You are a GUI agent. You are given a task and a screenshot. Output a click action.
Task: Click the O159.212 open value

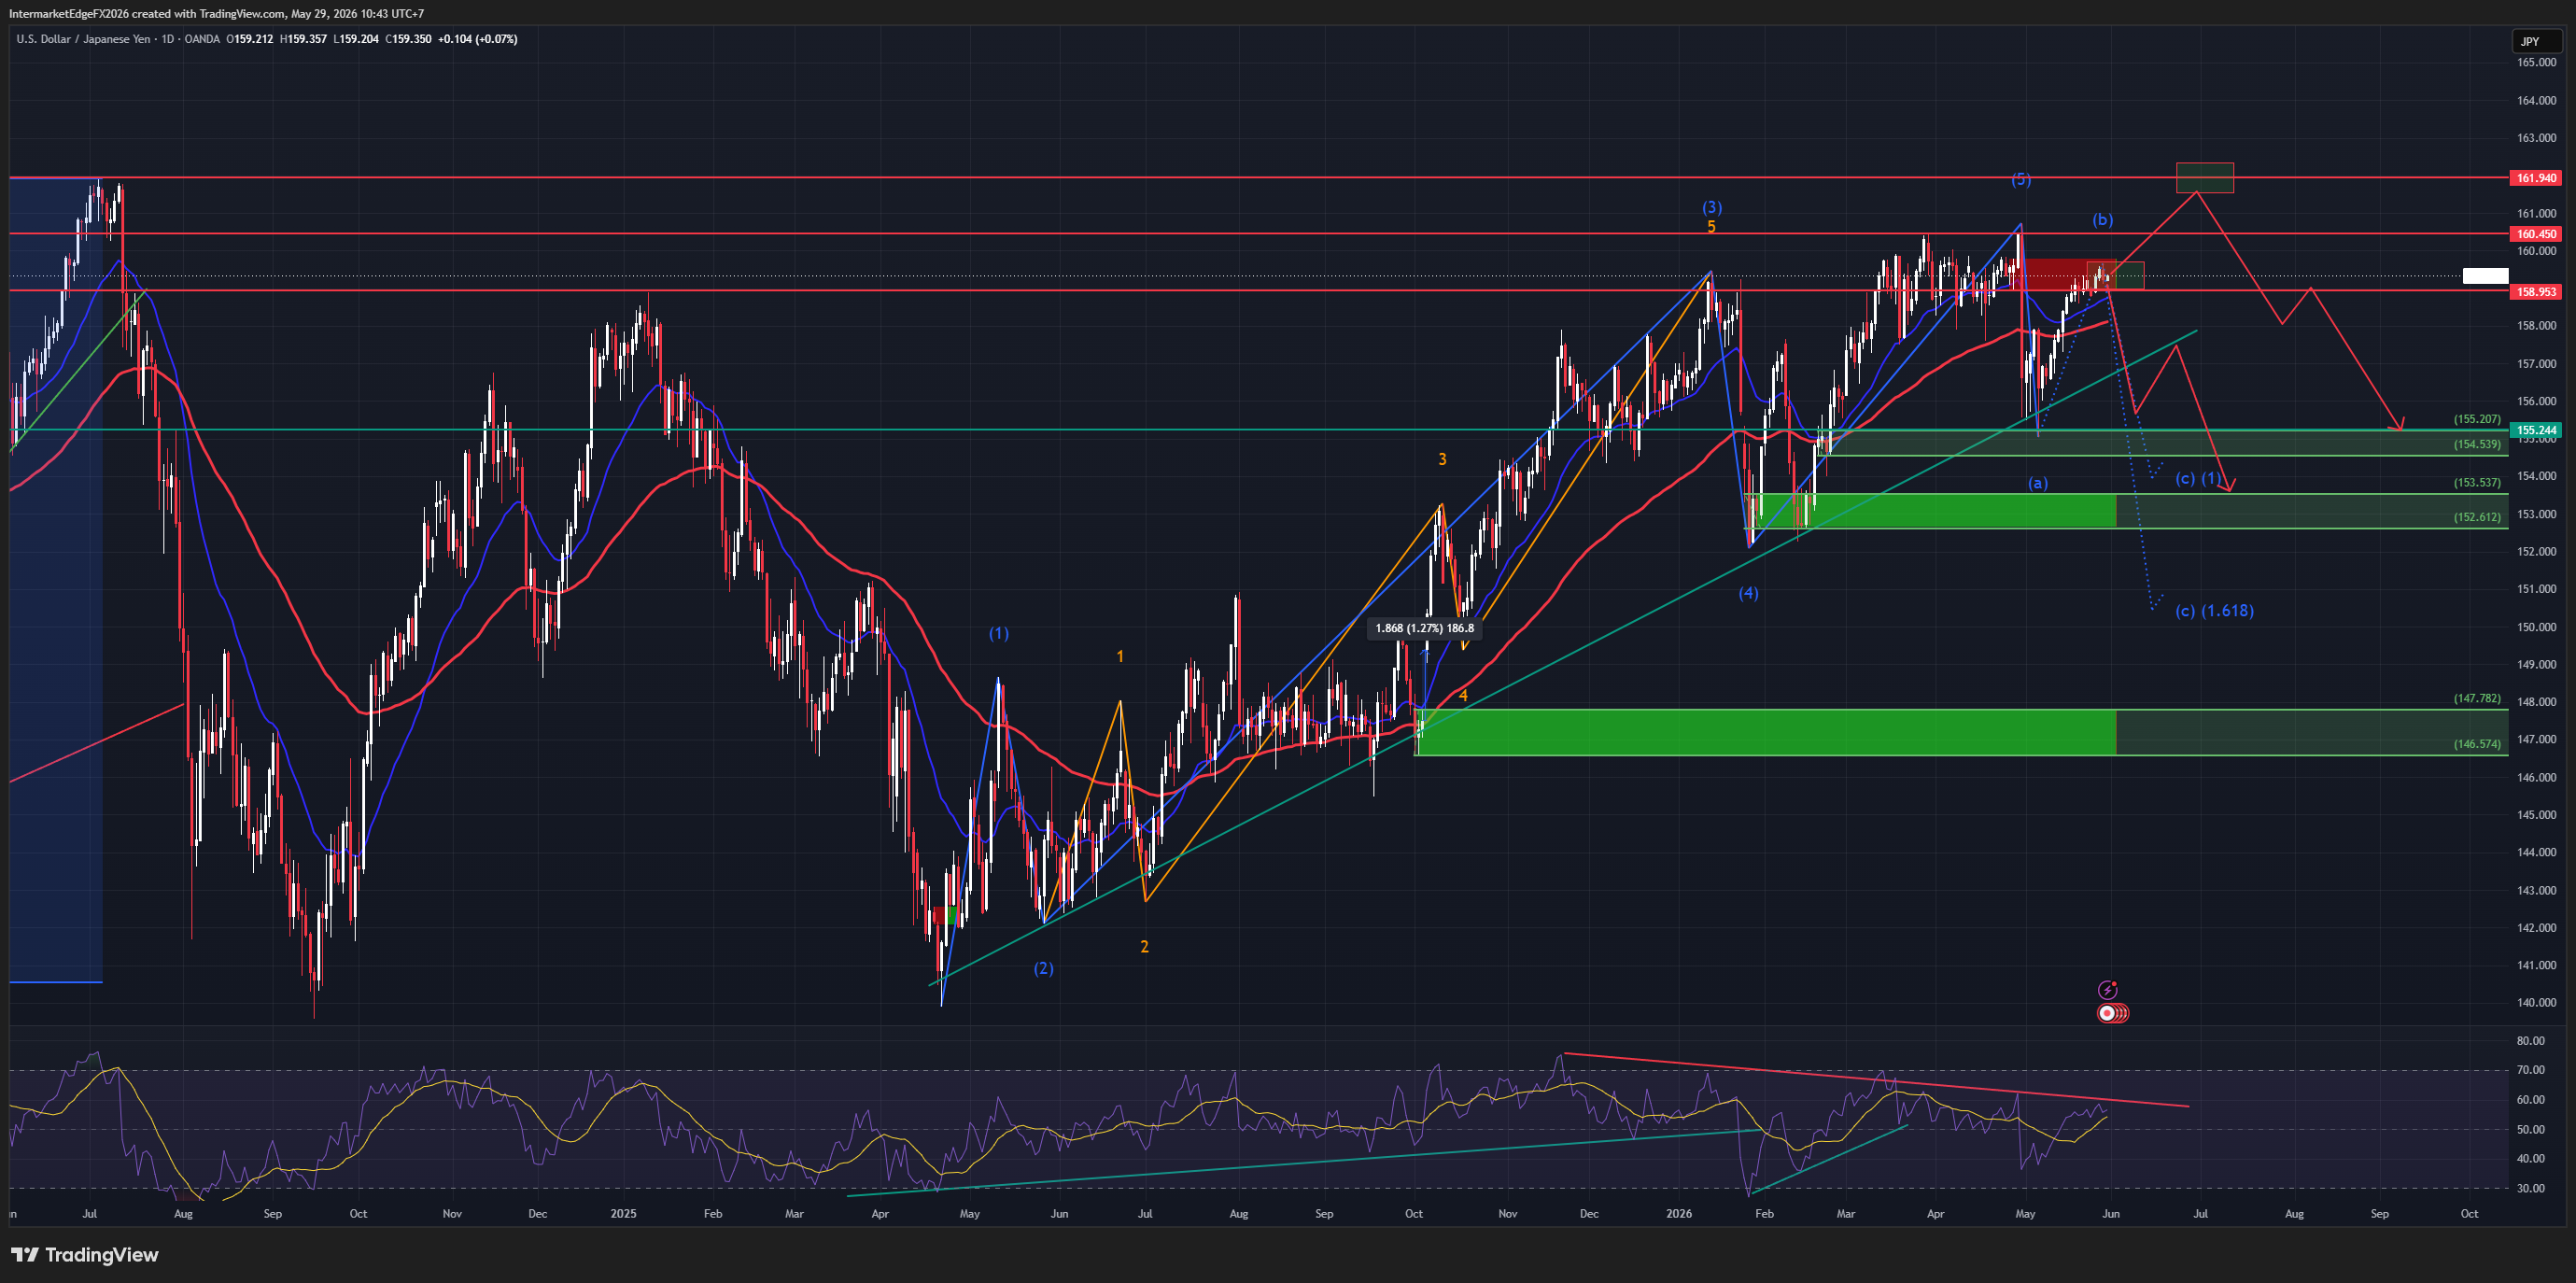[x=250, y=39]
